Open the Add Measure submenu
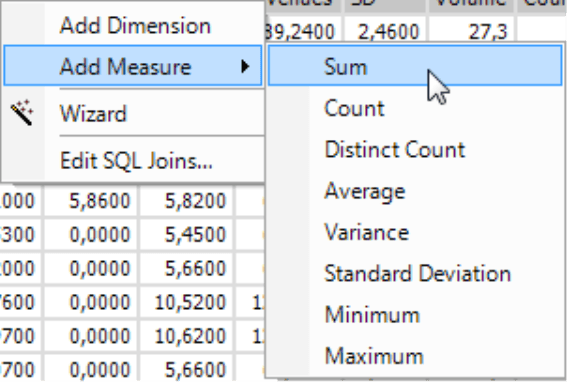This screenshot has height=382, width=567. click(x=133, y=66)
